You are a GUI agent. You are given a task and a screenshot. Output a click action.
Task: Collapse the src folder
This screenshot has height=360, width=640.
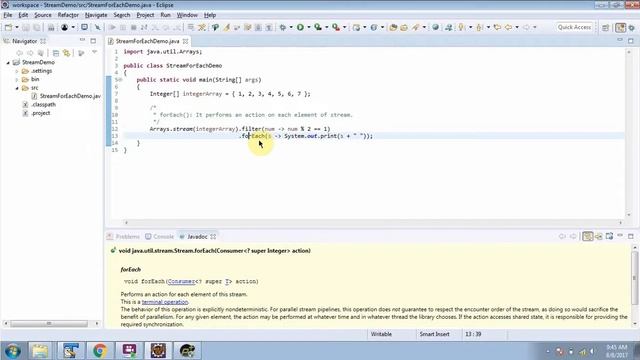coord(17,88)
